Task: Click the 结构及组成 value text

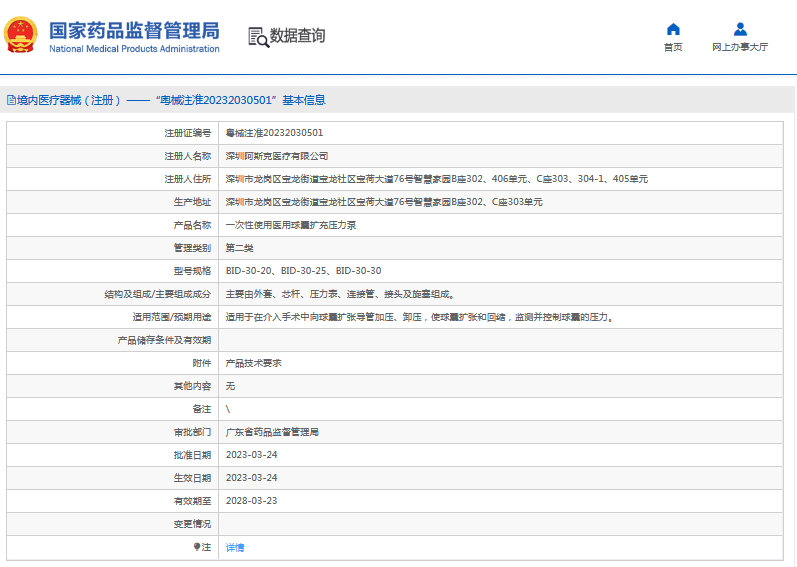Action: [340, 294]
